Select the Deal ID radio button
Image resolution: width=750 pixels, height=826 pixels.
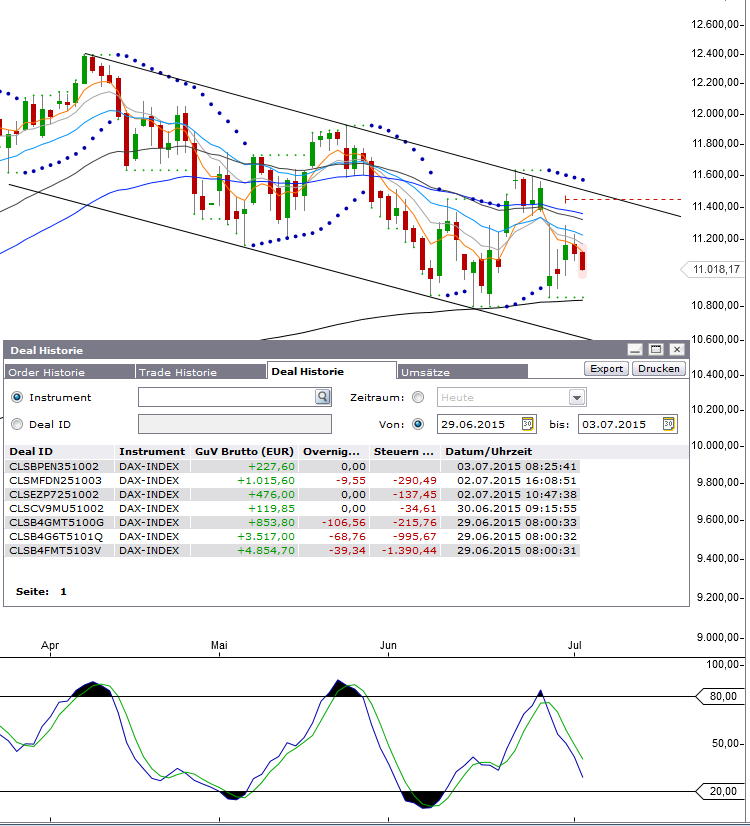tap(16, 424)
